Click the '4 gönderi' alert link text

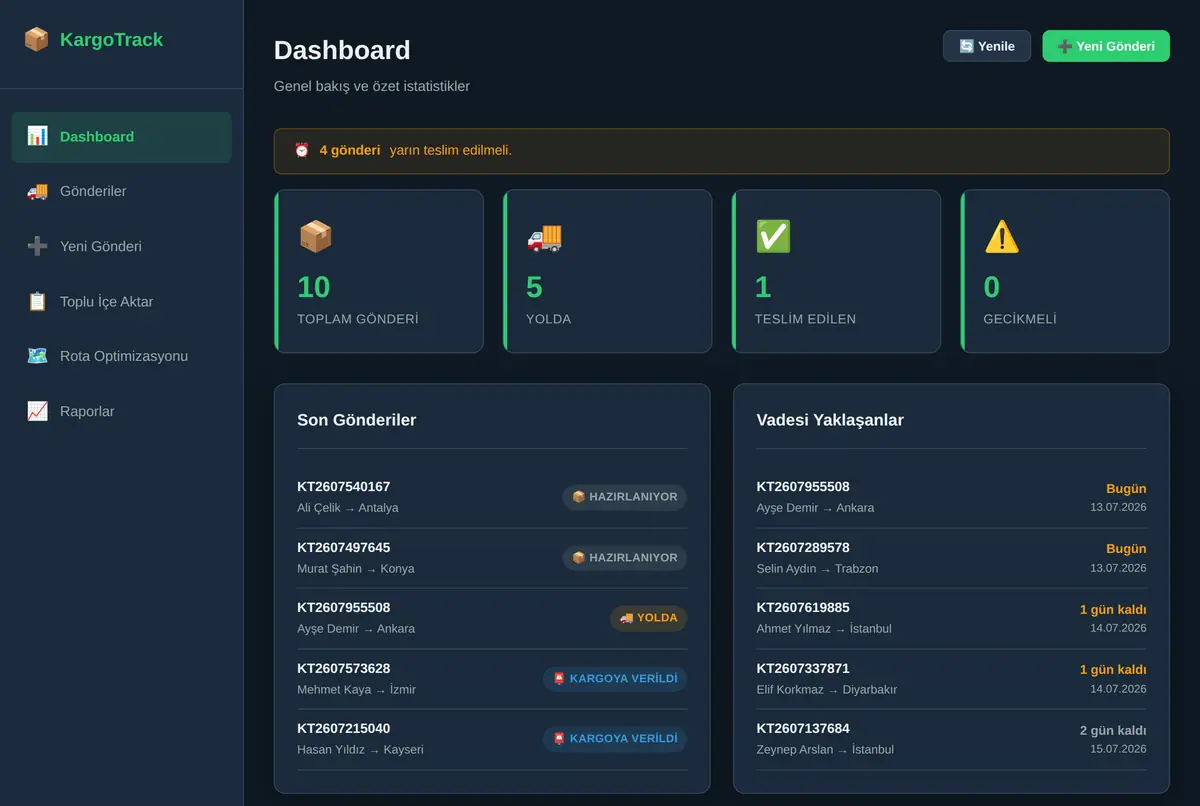(350, 150)
